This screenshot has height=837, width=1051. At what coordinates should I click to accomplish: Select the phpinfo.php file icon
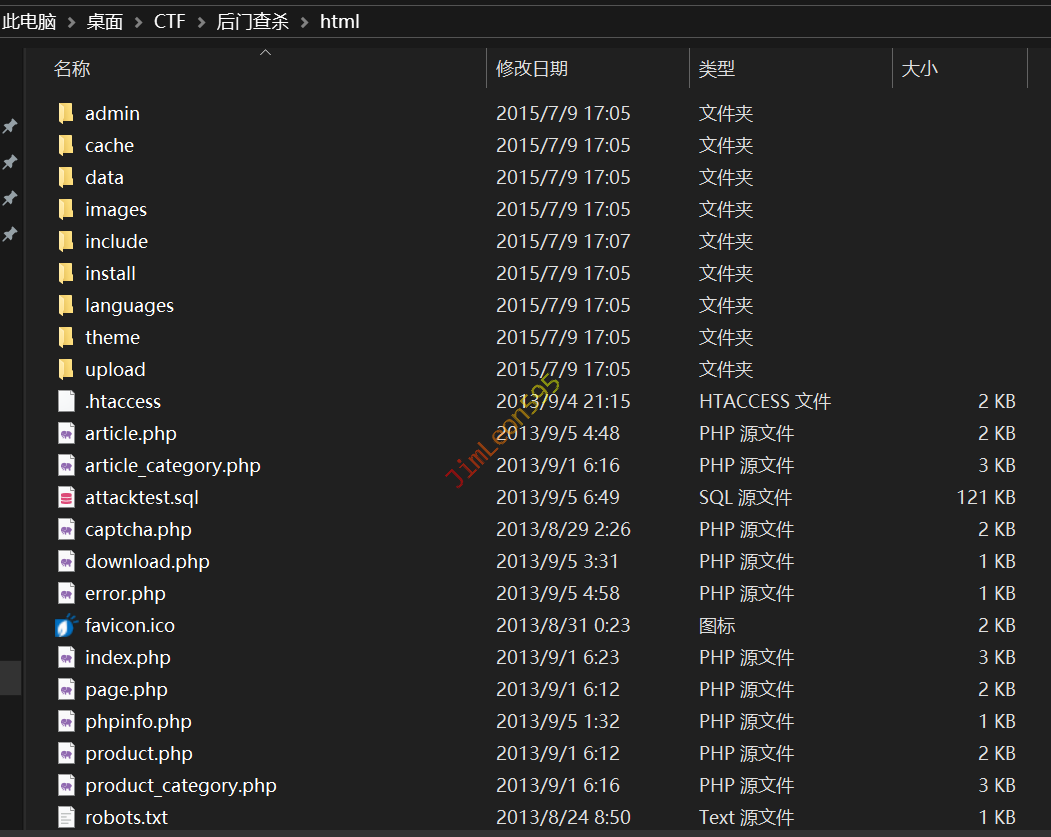coord(66,722)
